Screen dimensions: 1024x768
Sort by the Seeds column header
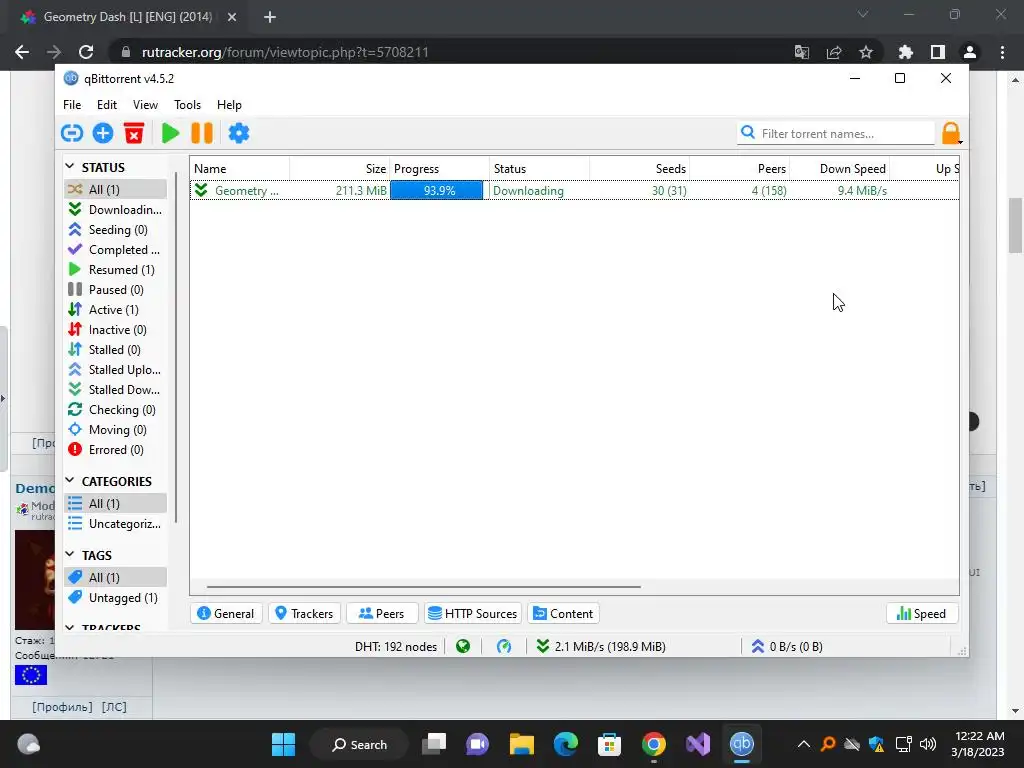click(639, 168)
